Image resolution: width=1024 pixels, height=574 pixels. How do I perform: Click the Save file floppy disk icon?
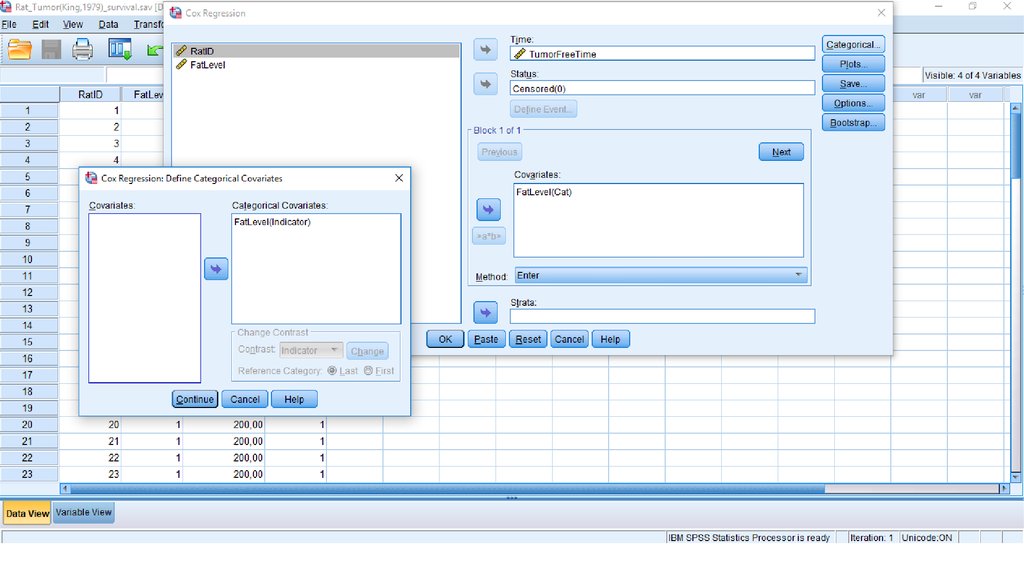(51, 49)
